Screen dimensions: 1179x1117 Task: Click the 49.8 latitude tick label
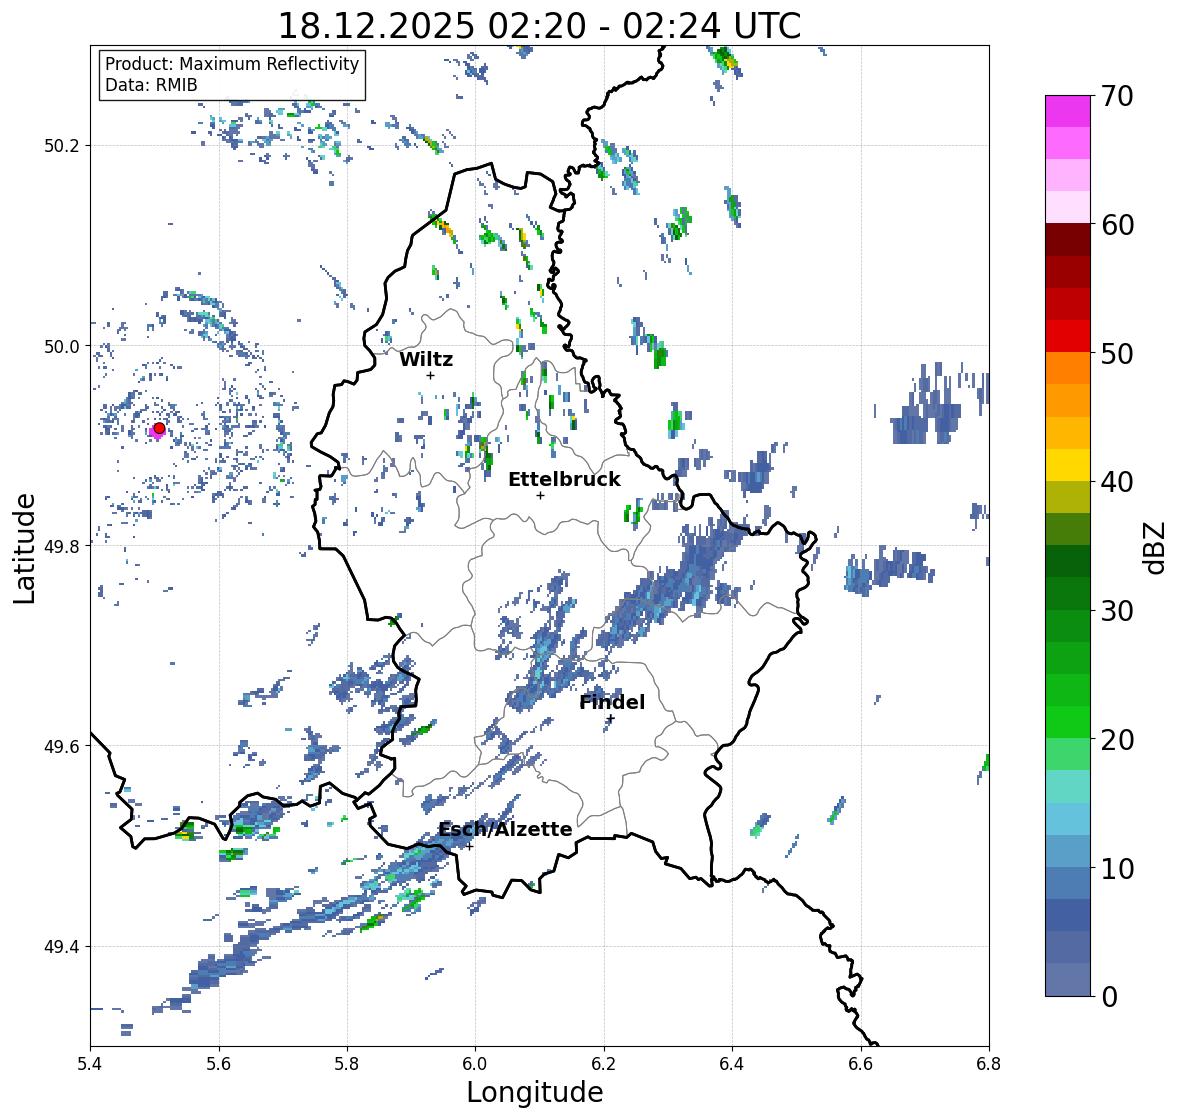(62, 546)
